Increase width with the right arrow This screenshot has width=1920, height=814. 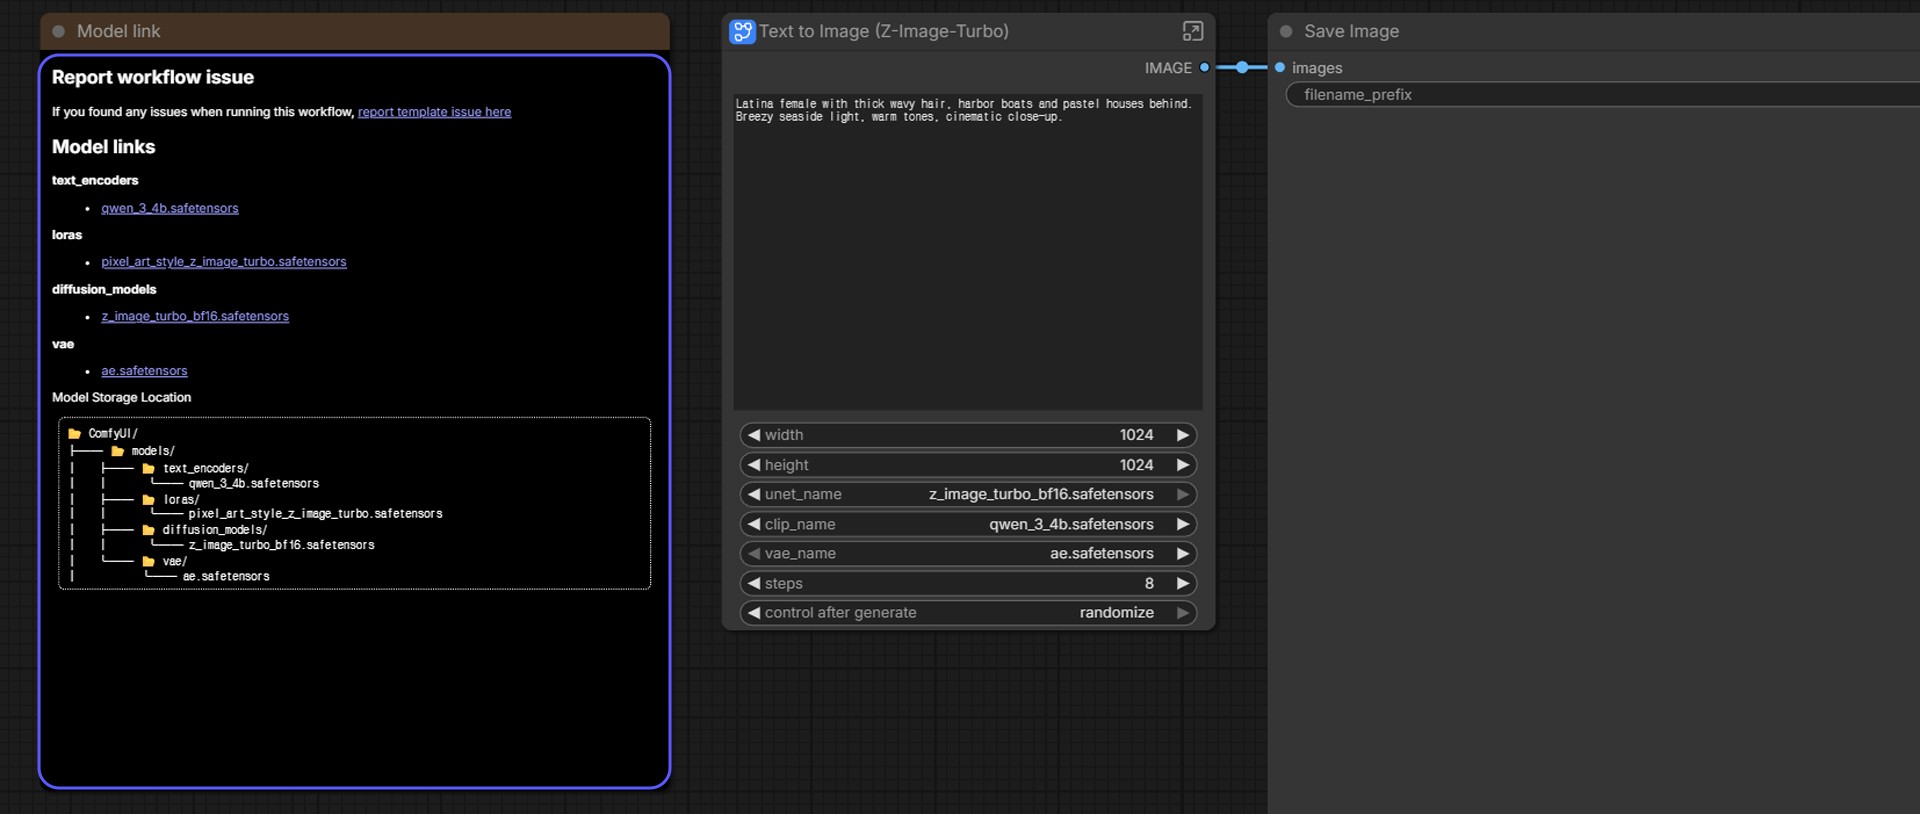(1183, 435)
